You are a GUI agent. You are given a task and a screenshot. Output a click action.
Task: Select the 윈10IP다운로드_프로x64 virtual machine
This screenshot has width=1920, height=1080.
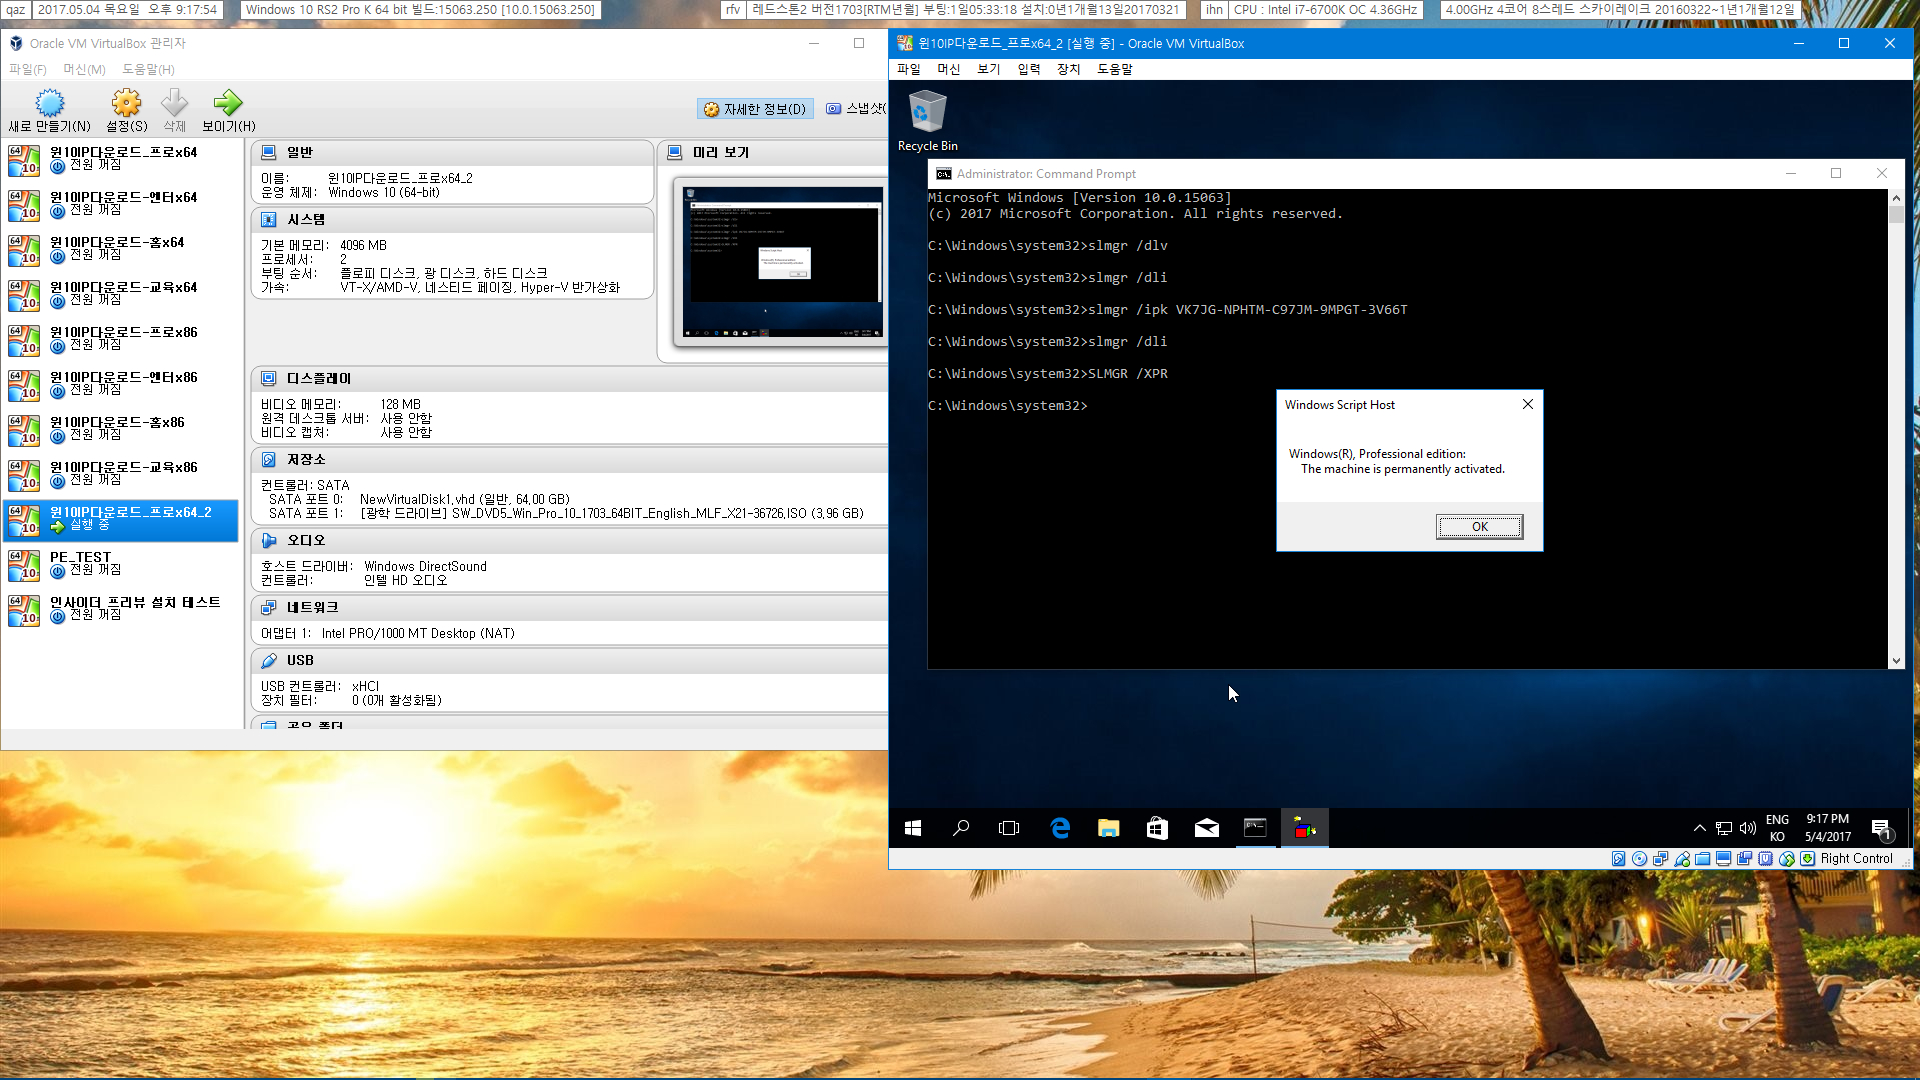[x=121, y=160]
